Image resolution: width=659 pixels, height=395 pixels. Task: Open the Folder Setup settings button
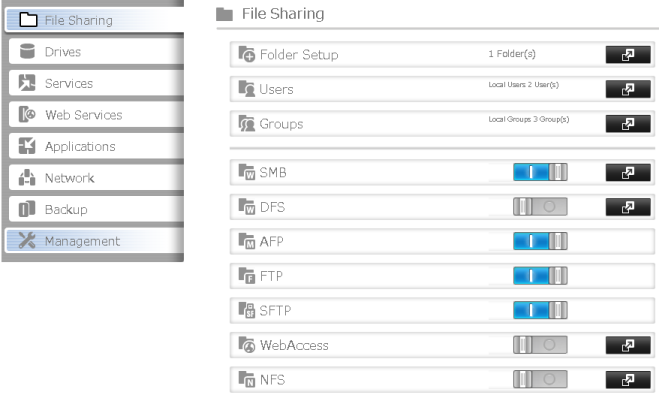pyautogui.click(x=628, y=55)
